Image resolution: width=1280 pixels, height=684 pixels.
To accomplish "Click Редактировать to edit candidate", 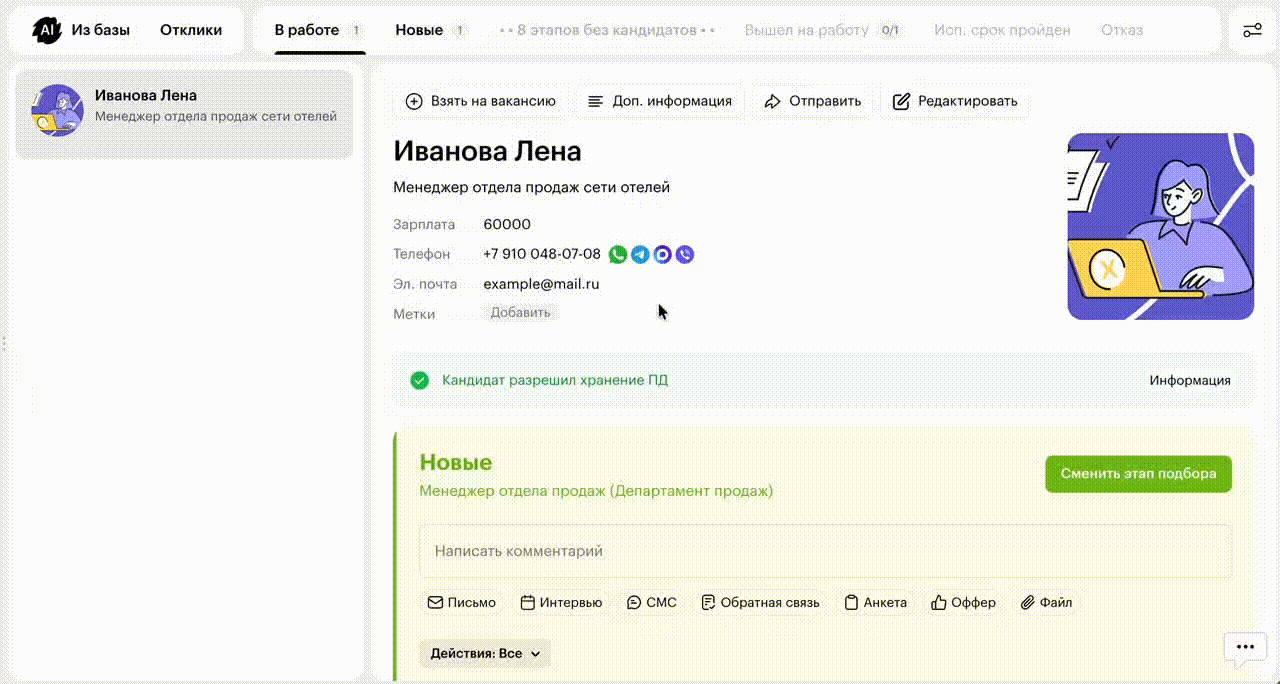I will 955,101.
